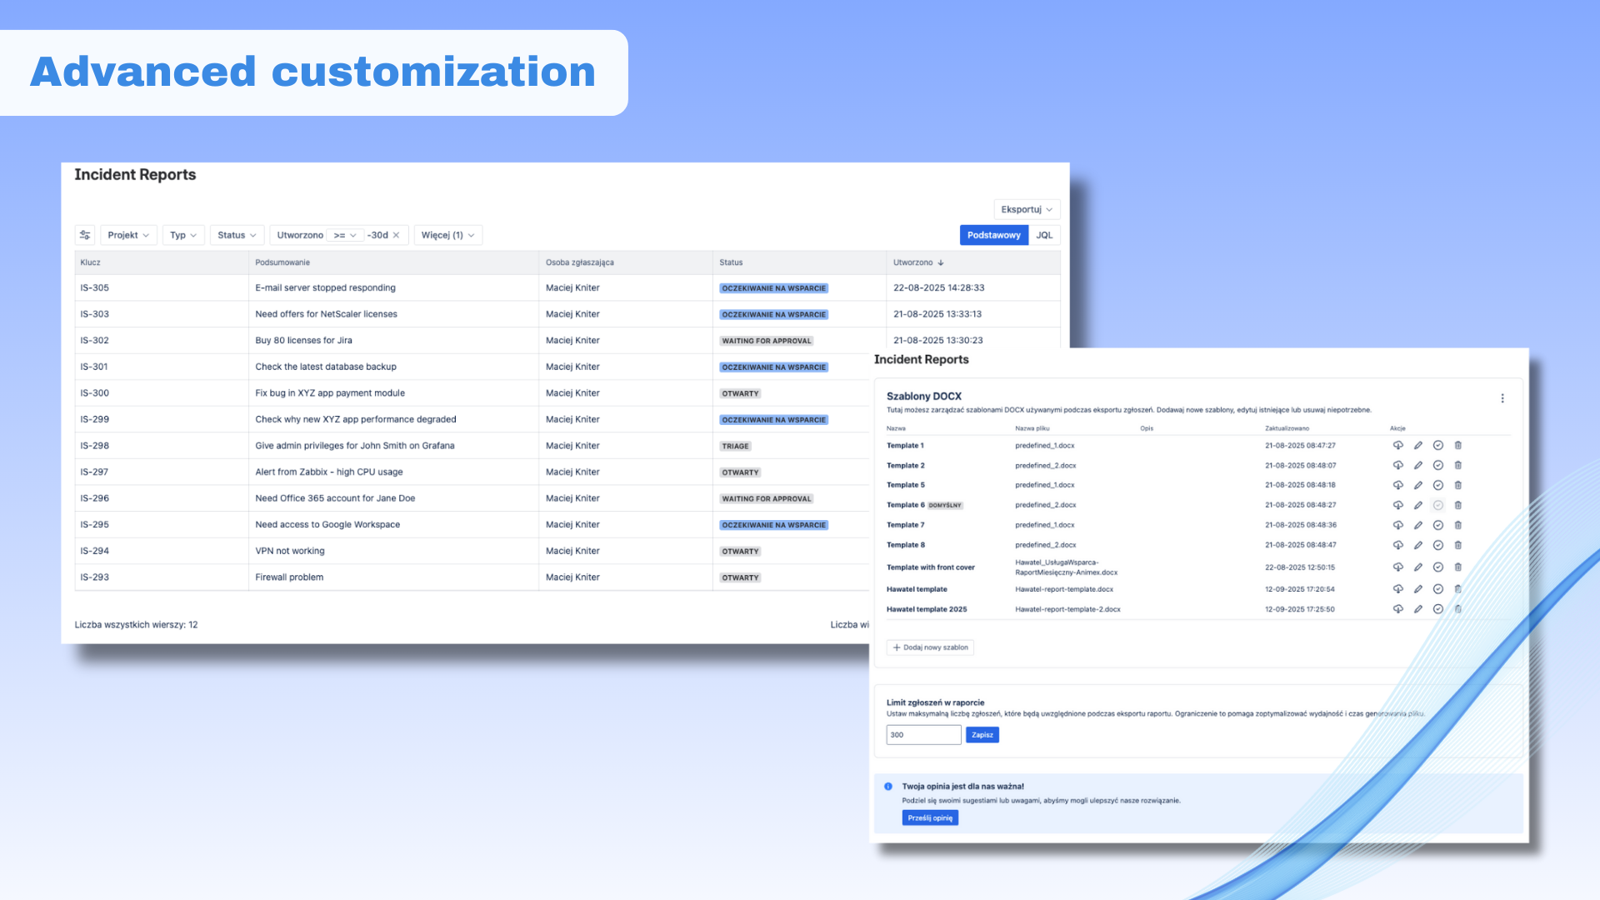Open the Eksportuj dropdown

[1026, 209]
